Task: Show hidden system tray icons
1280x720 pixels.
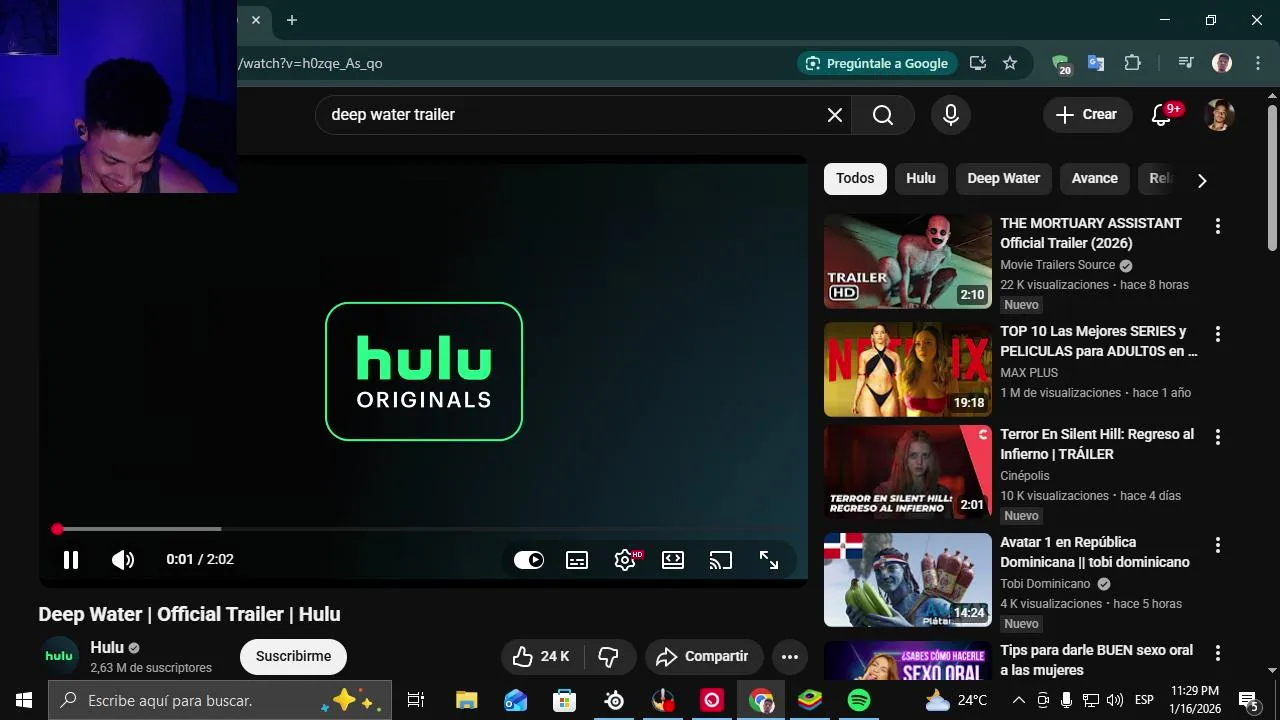Action: pos(1018,700)
